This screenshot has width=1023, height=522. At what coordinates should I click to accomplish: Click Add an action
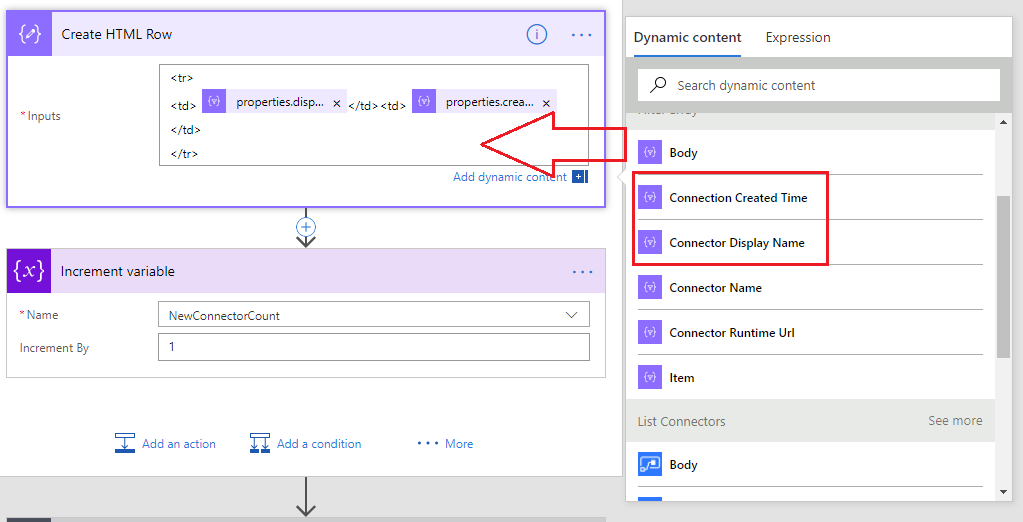click(166, 444)
